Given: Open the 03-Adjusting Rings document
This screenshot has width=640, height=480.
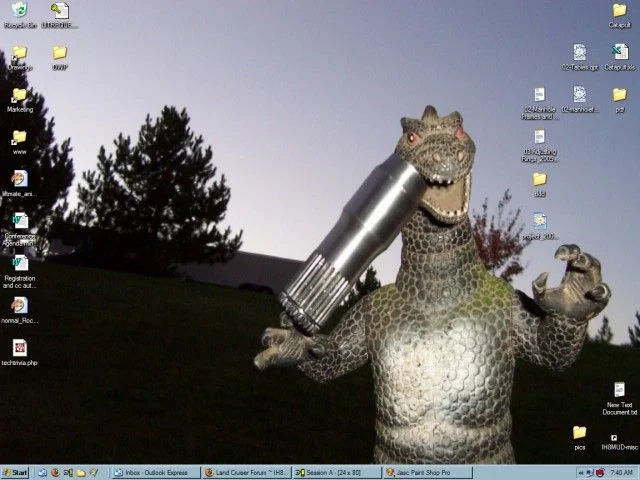Looking at the screenshot, I should coord(540,146).
